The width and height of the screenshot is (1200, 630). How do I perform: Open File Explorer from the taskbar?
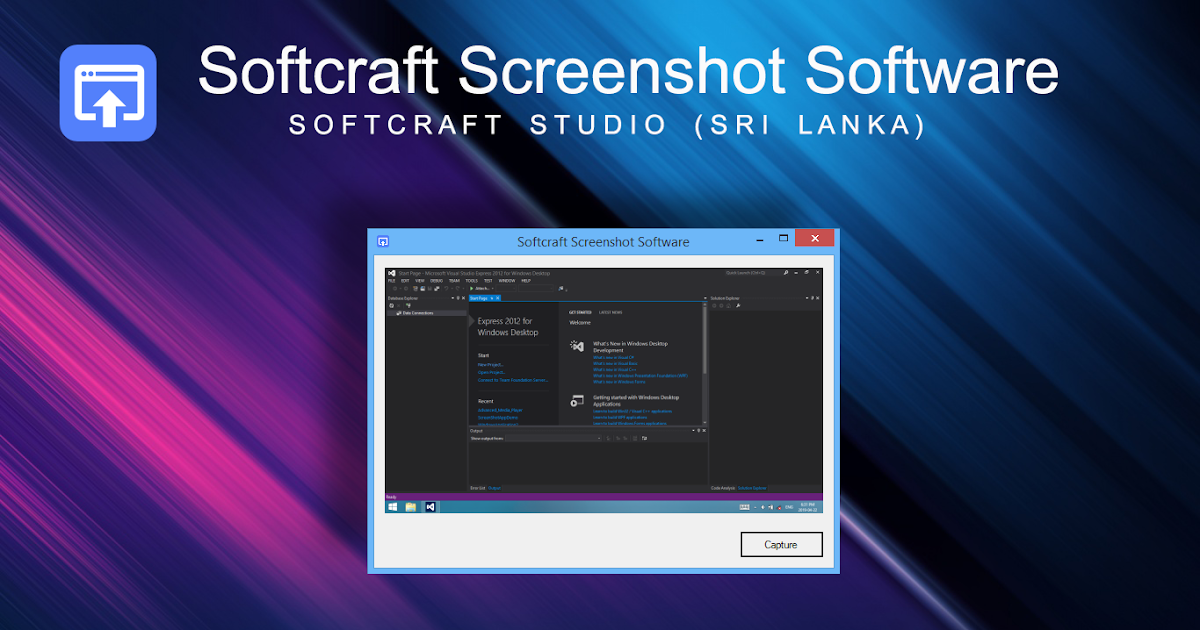[410, 506]
